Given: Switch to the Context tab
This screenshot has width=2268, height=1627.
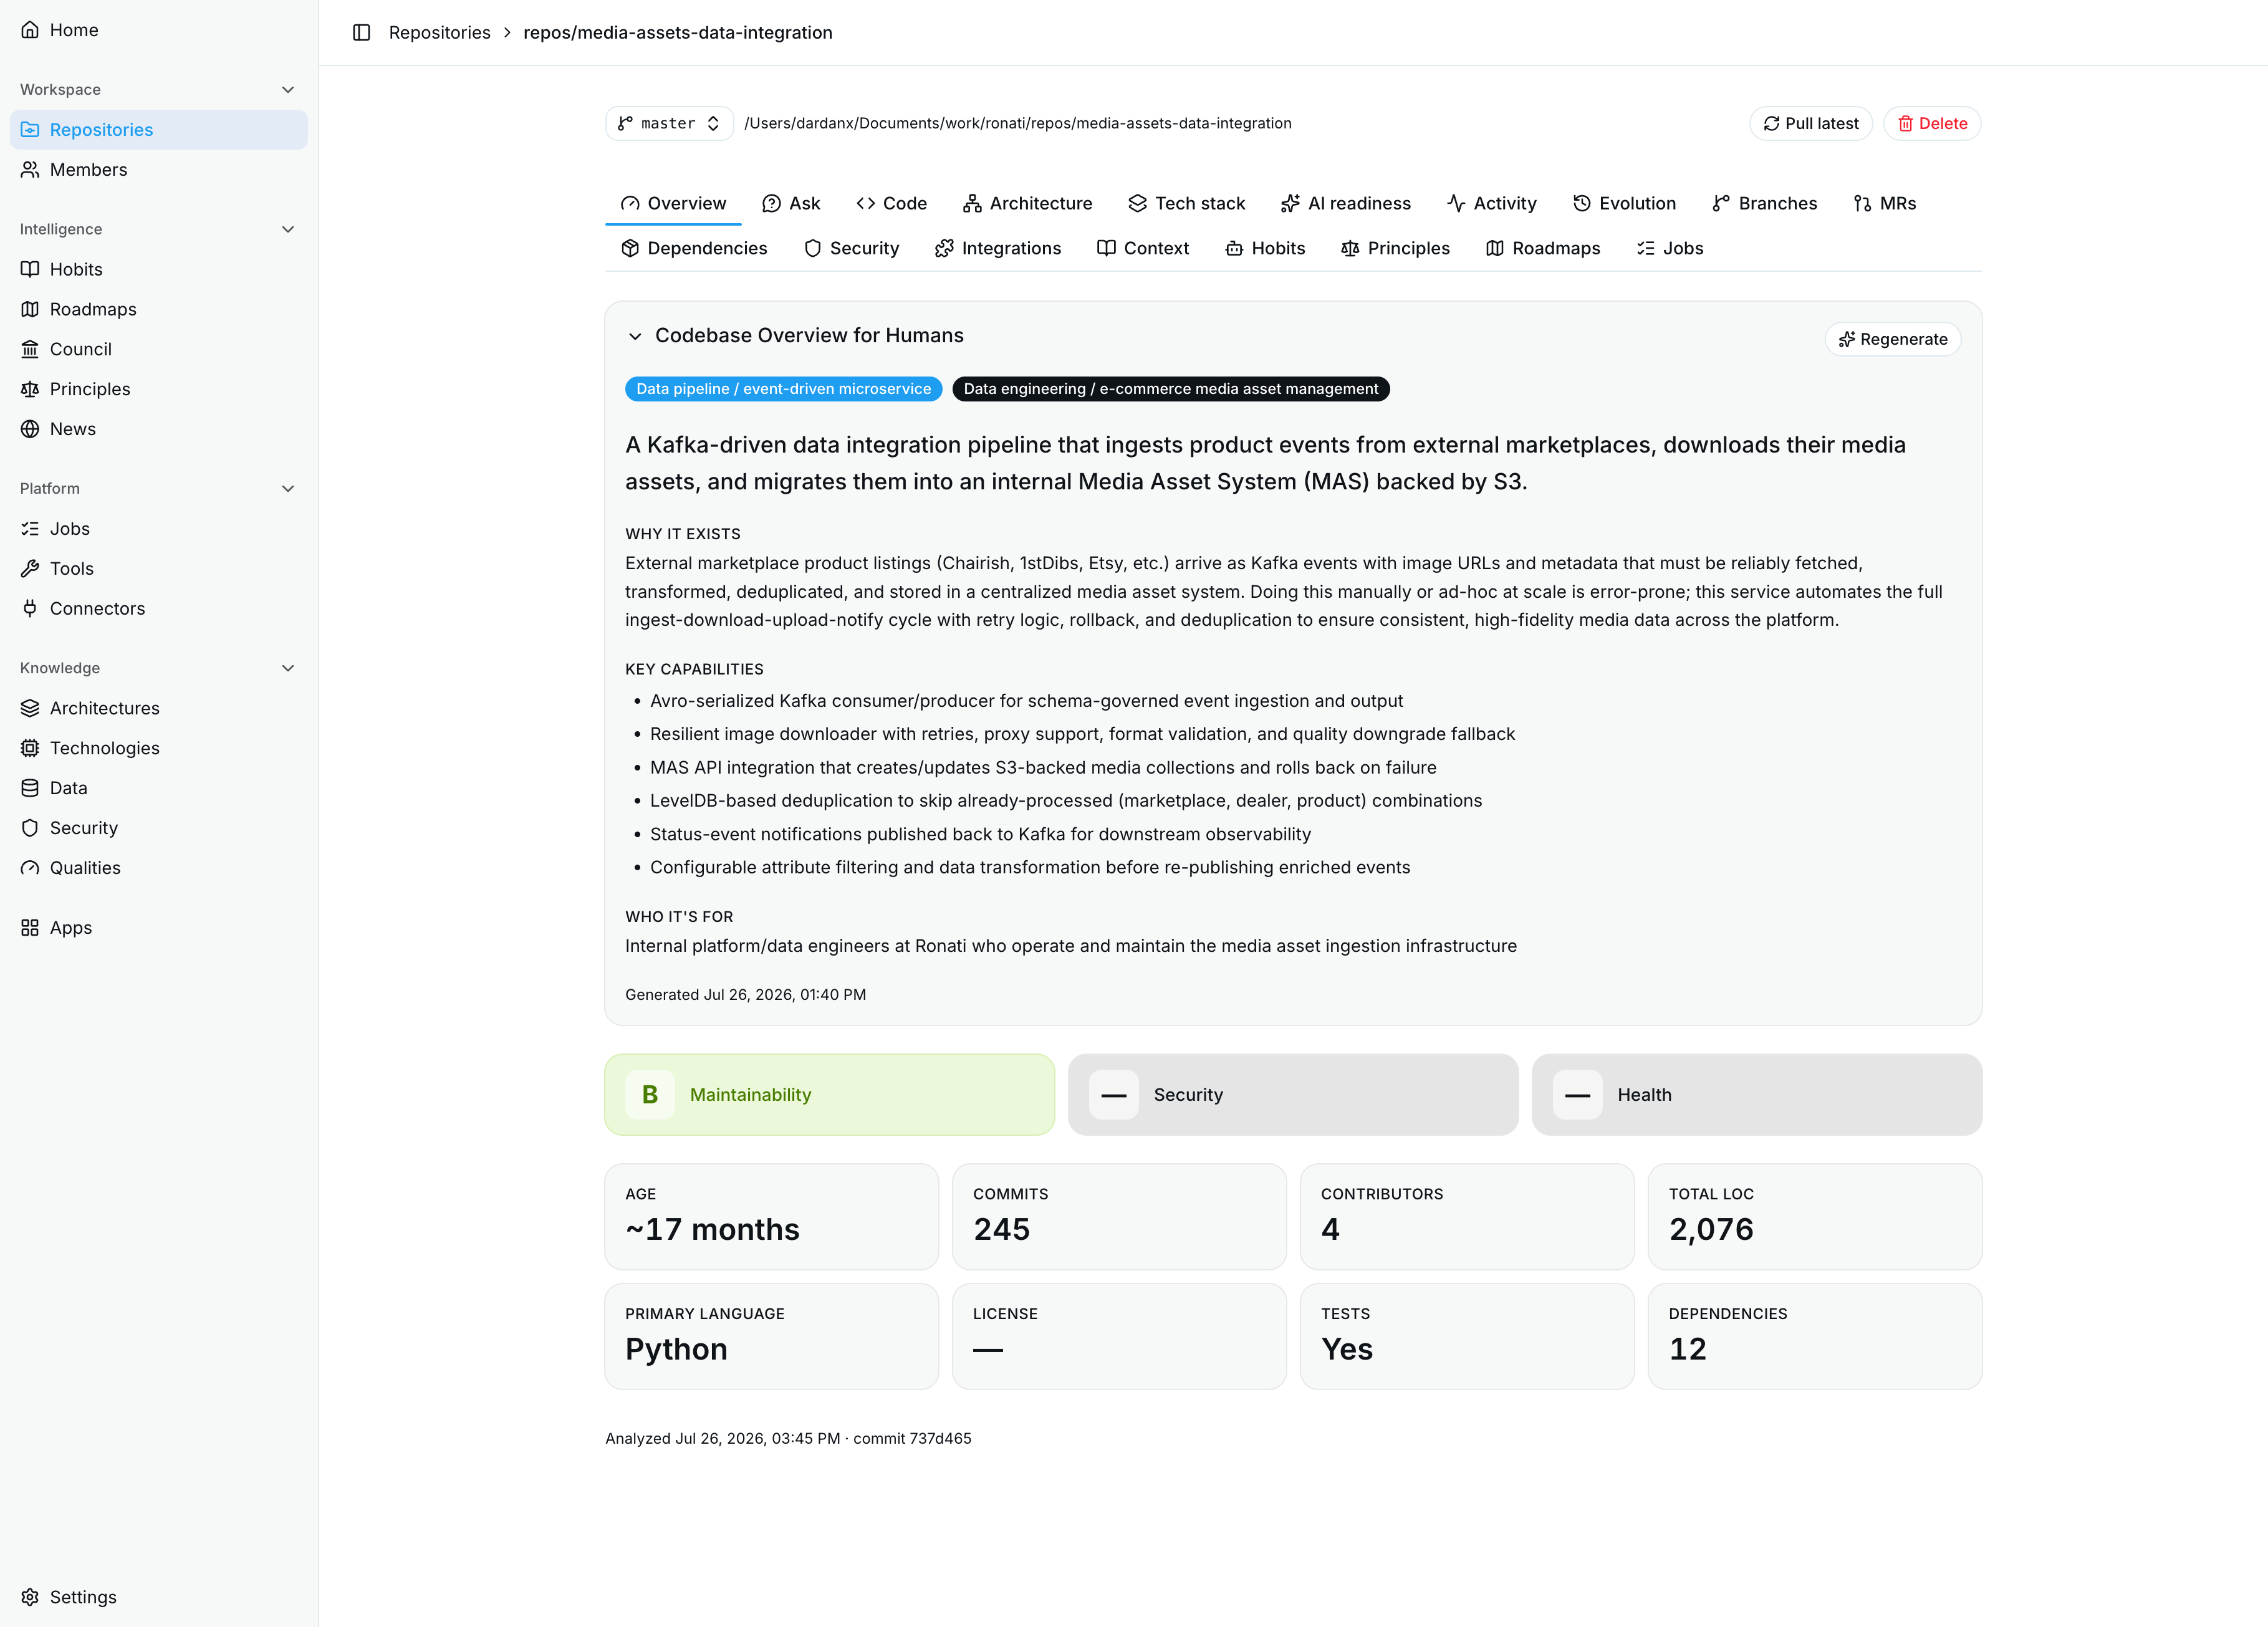Looking at the screenshot, I should (1142, 248).
